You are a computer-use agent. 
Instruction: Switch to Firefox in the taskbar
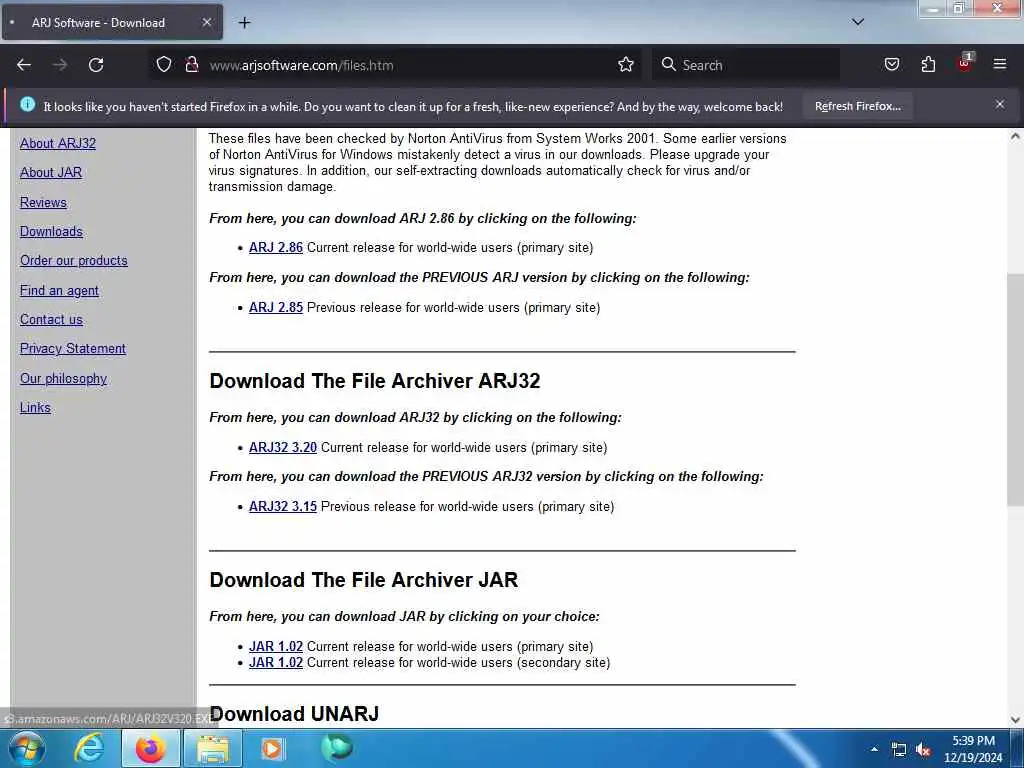tap(150, 748)
